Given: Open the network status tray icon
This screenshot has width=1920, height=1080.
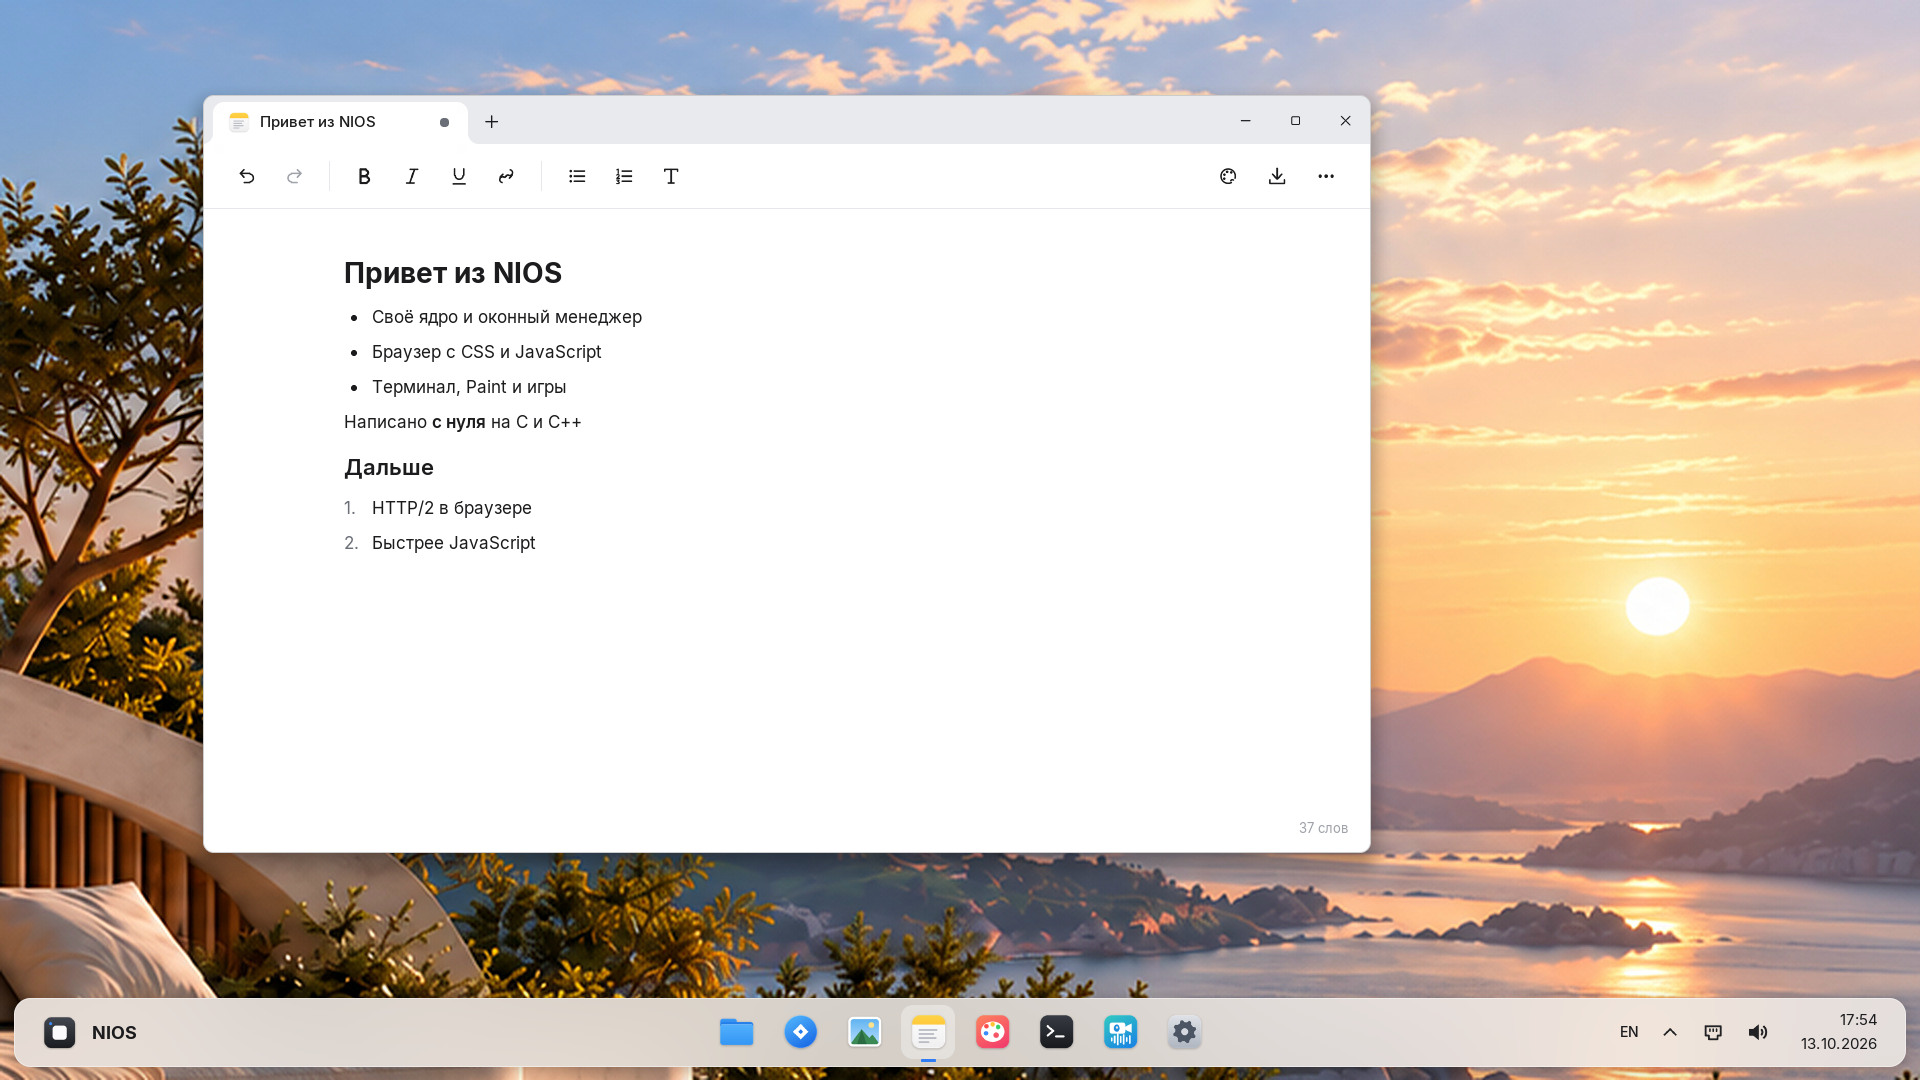Looking at the screenshot, I should (x=1713, y=1032).
